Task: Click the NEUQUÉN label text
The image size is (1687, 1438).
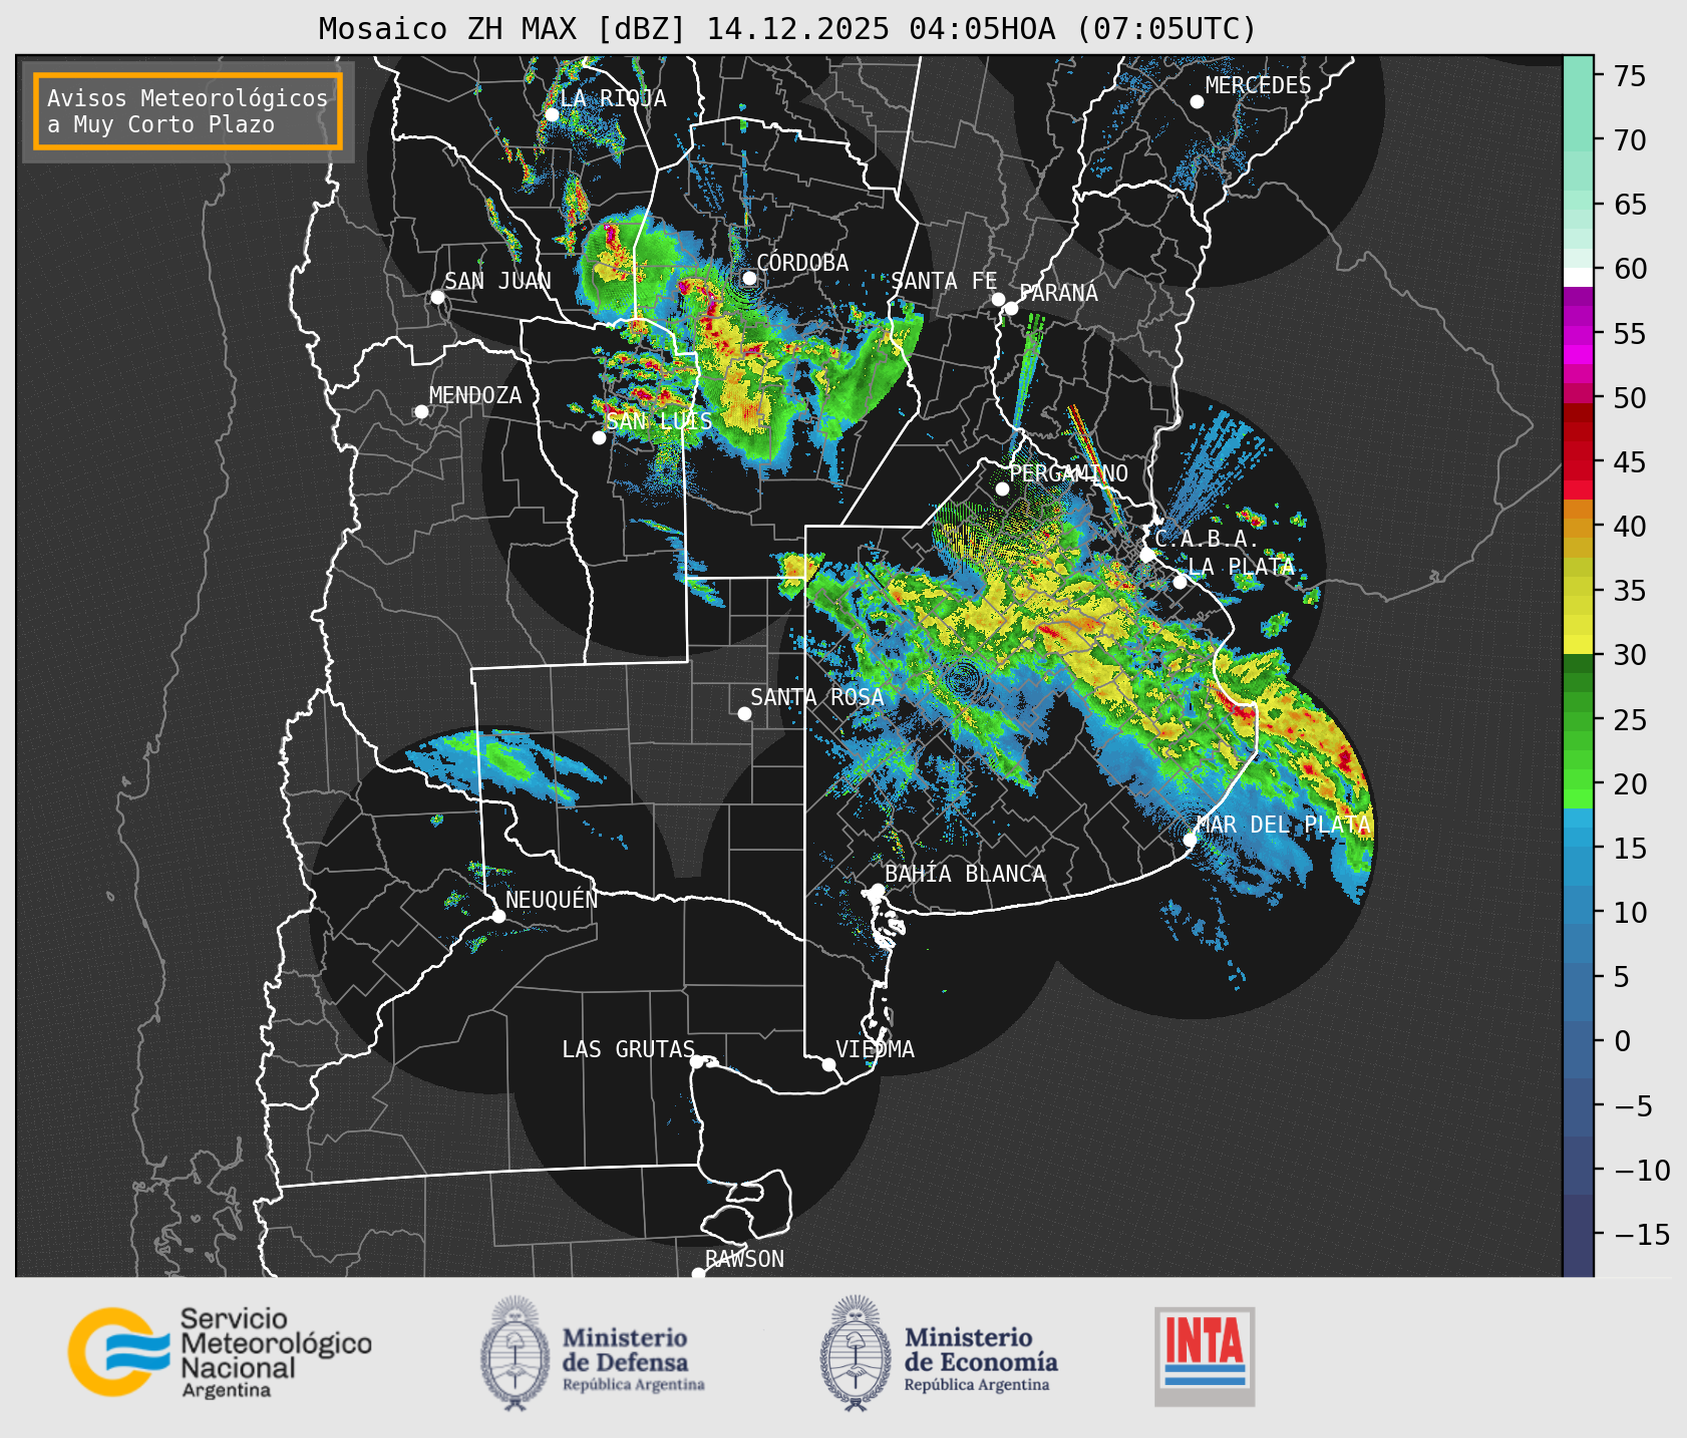Action: 552,899
